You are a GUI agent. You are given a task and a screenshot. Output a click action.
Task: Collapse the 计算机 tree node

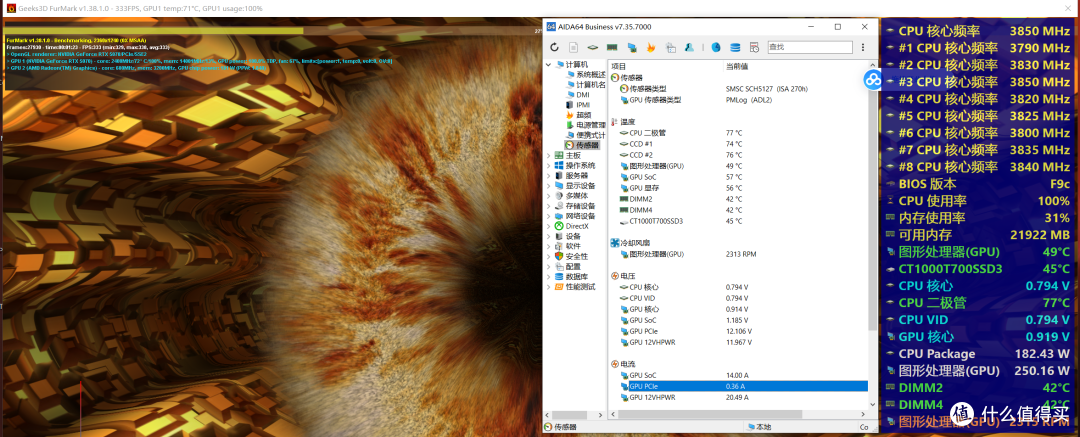point(549,64)
